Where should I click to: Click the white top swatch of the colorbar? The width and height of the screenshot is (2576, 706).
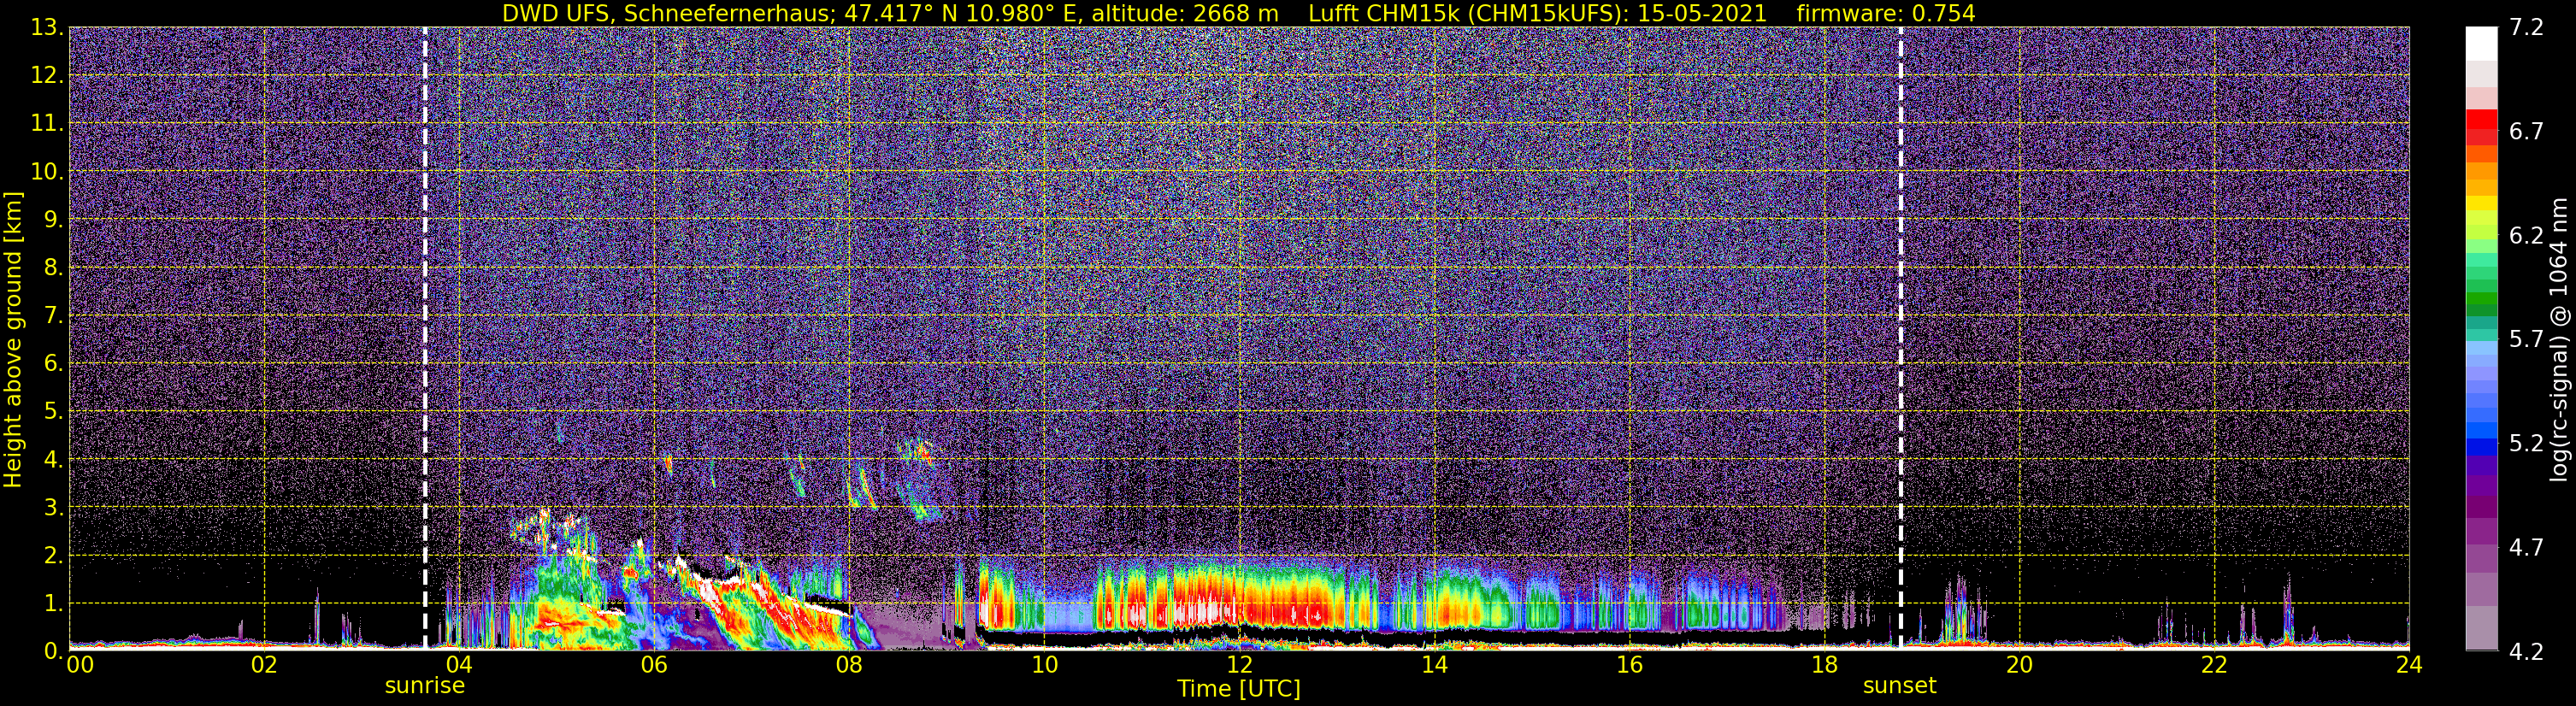tap(2481, 44)
